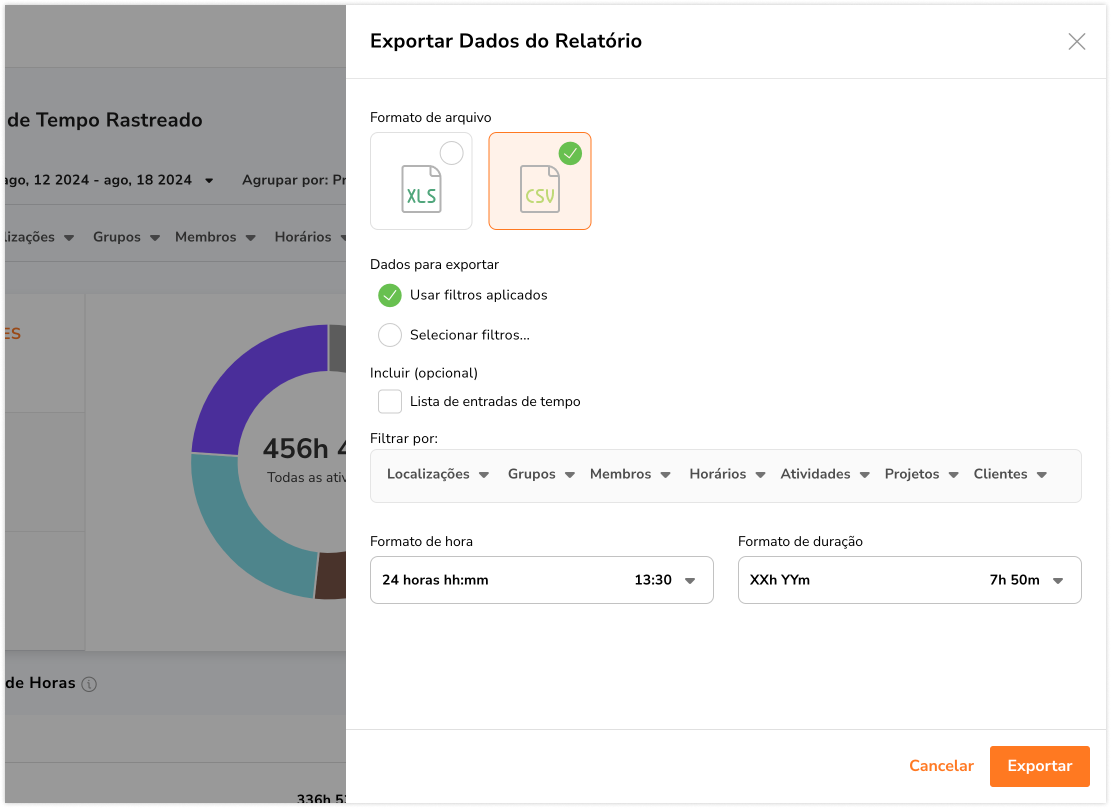Open the Atividades filter dropdown
Viewport: 1111px width, 808px height.
[824, 473]
